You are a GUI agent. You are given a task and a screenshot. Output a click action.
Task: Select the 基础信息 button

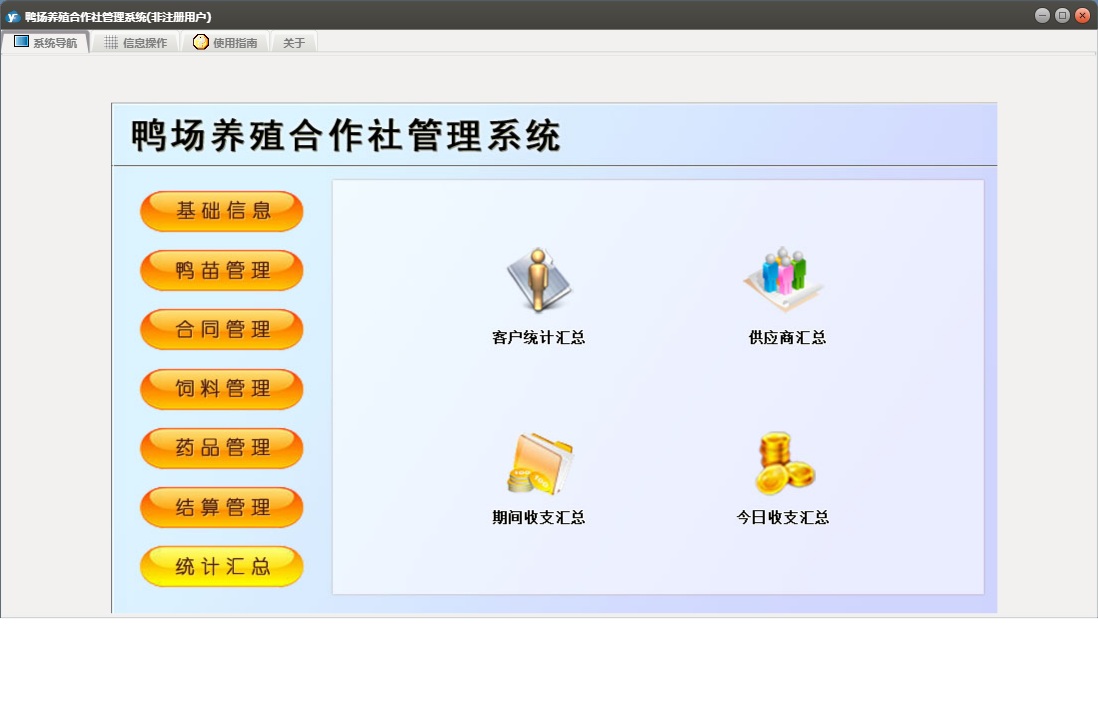(x=222, y=211)
